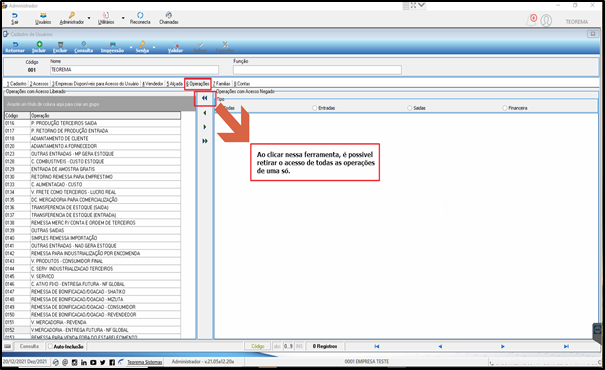
Task: Click the Excluir trash icon
Action: tap(60, 44)
